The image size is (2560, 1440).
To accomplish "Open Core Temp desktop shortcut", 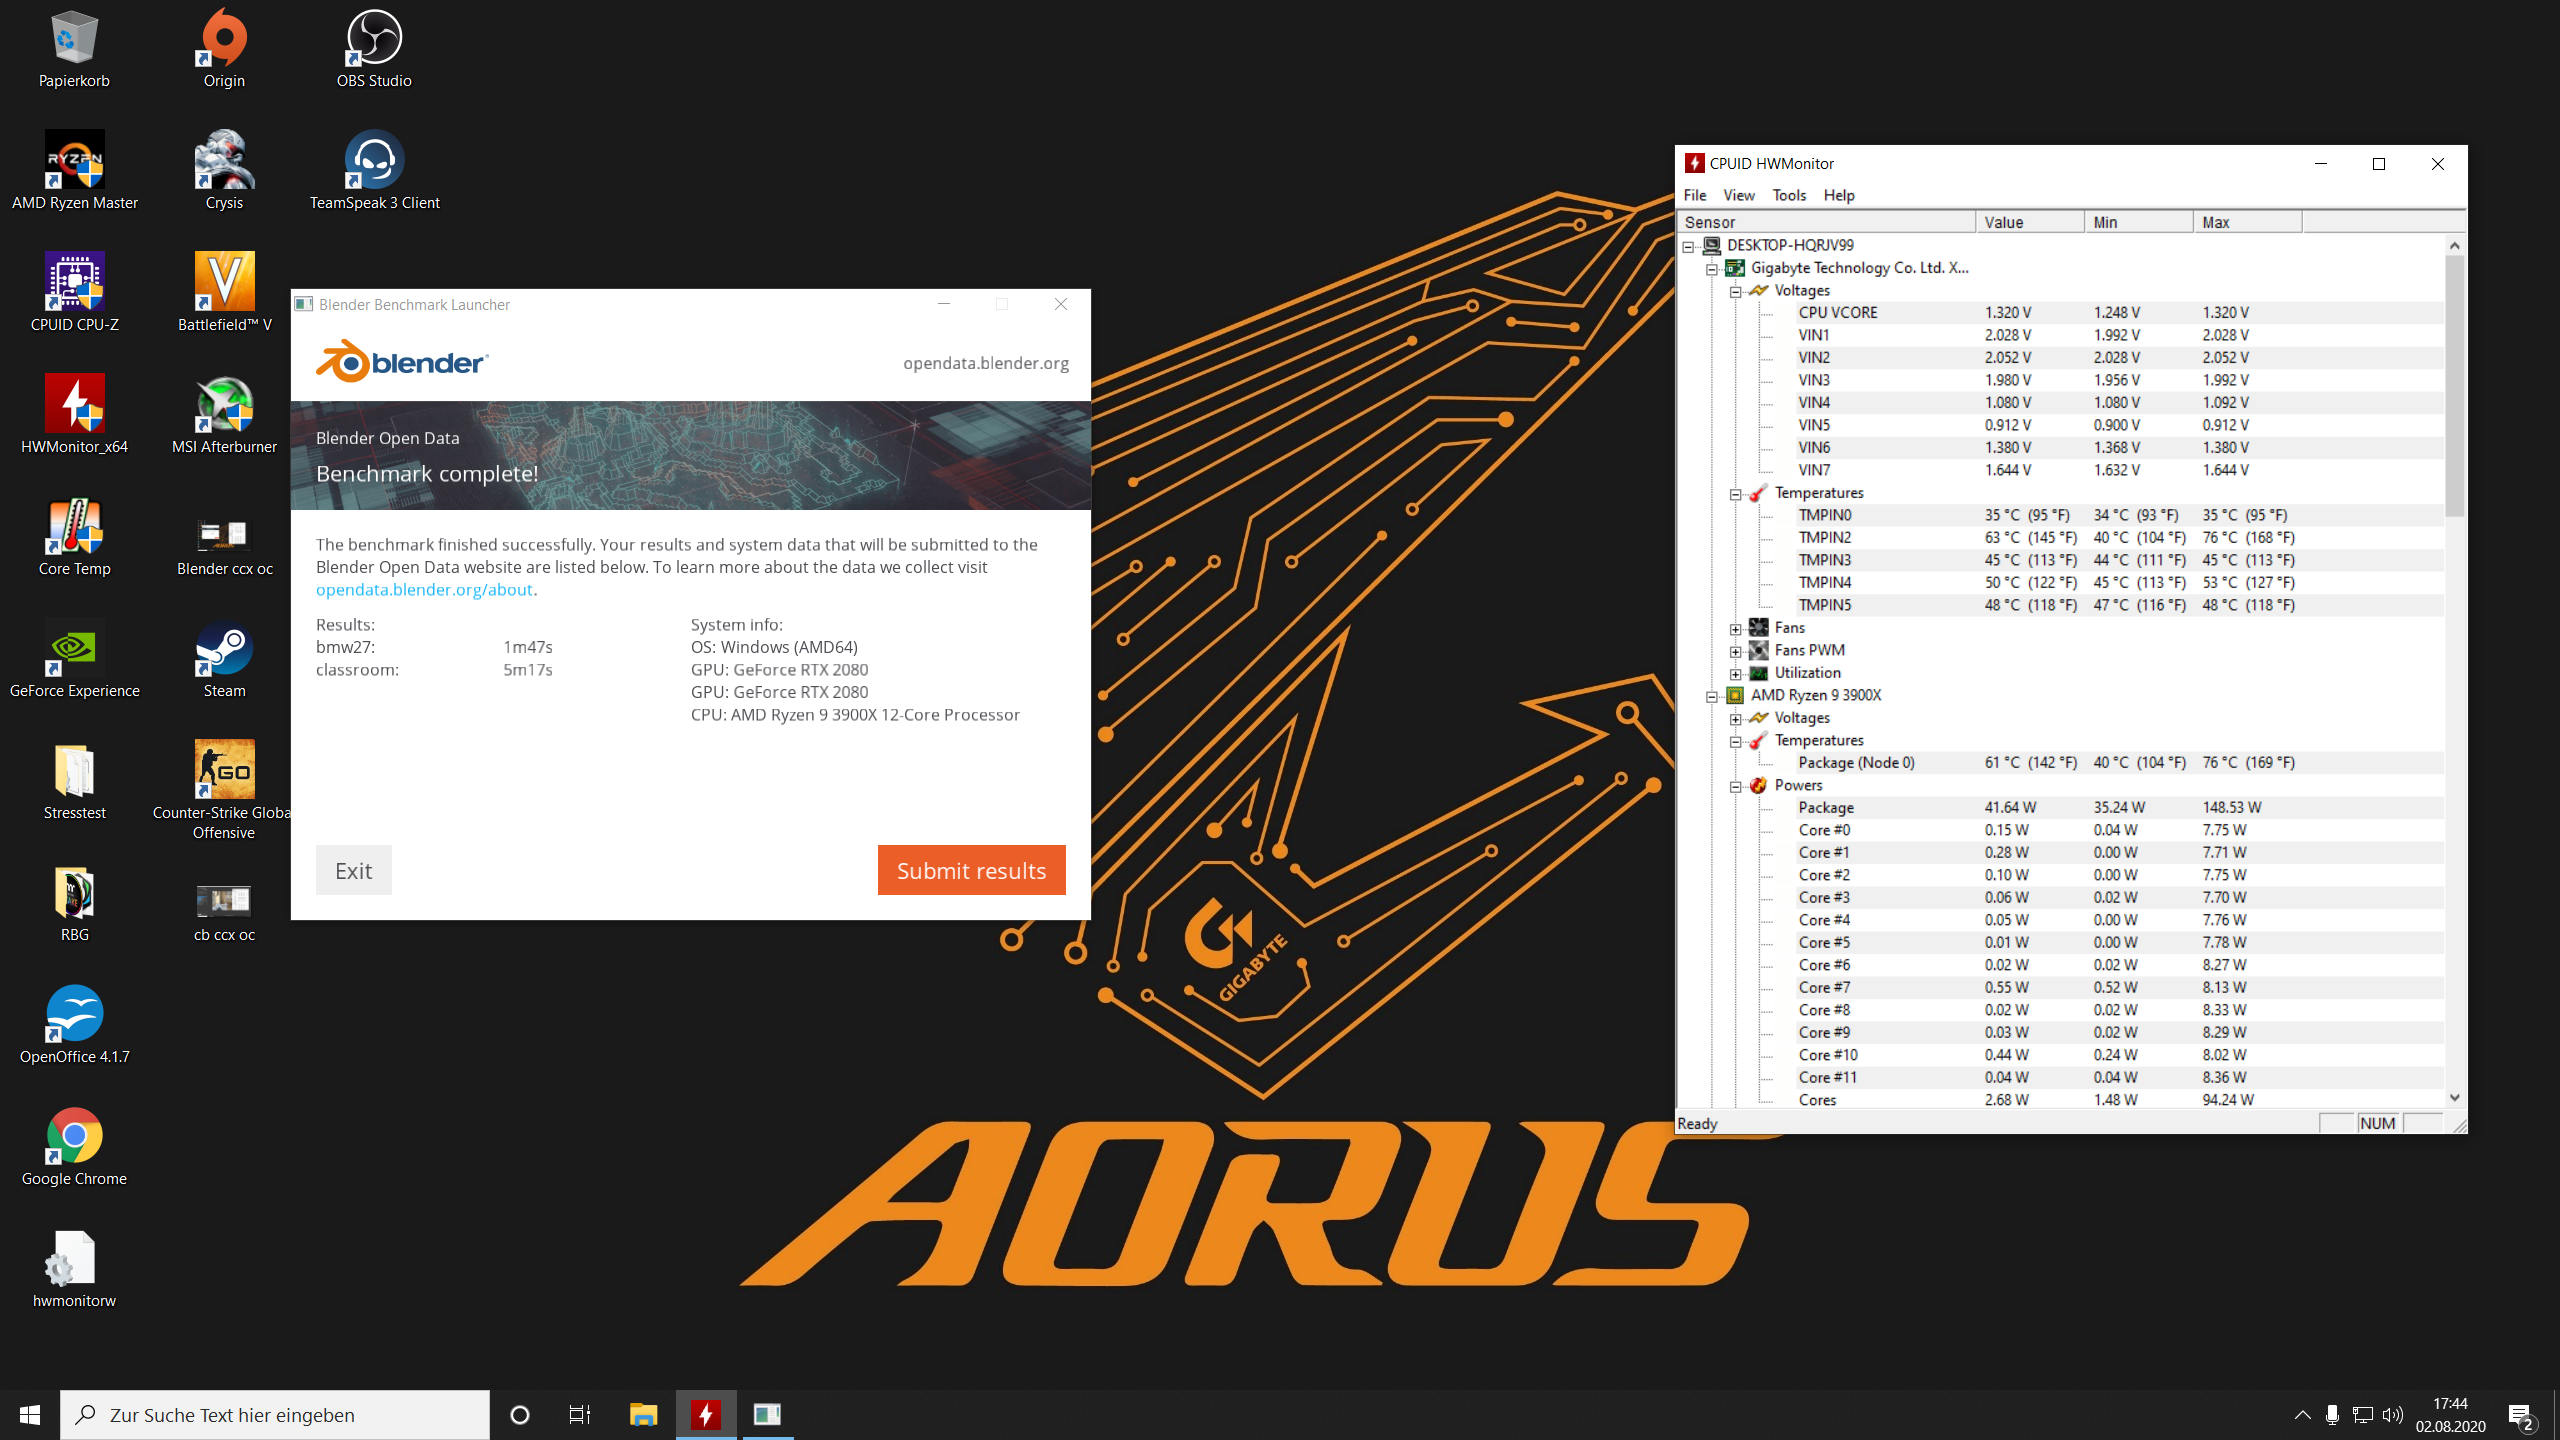I will [x=74, y=527].
